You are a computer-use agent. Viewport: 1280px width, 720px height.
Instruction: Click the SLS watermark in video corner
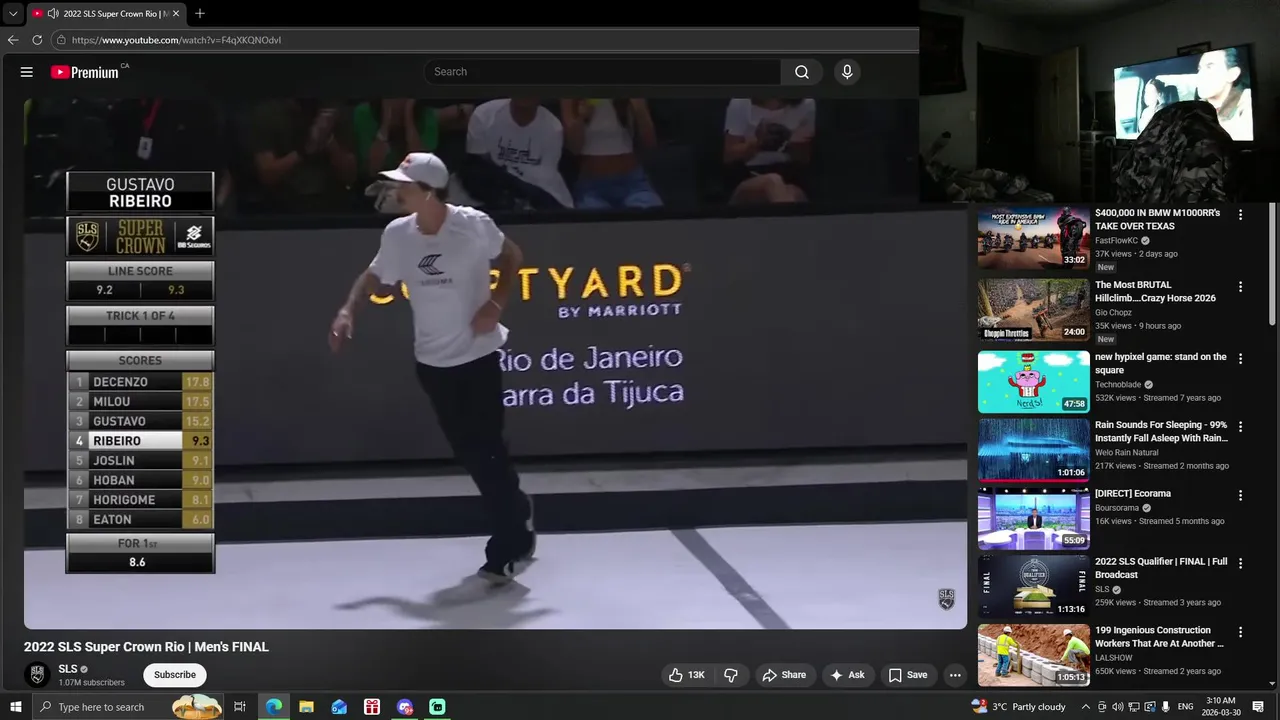coord(946,599)
